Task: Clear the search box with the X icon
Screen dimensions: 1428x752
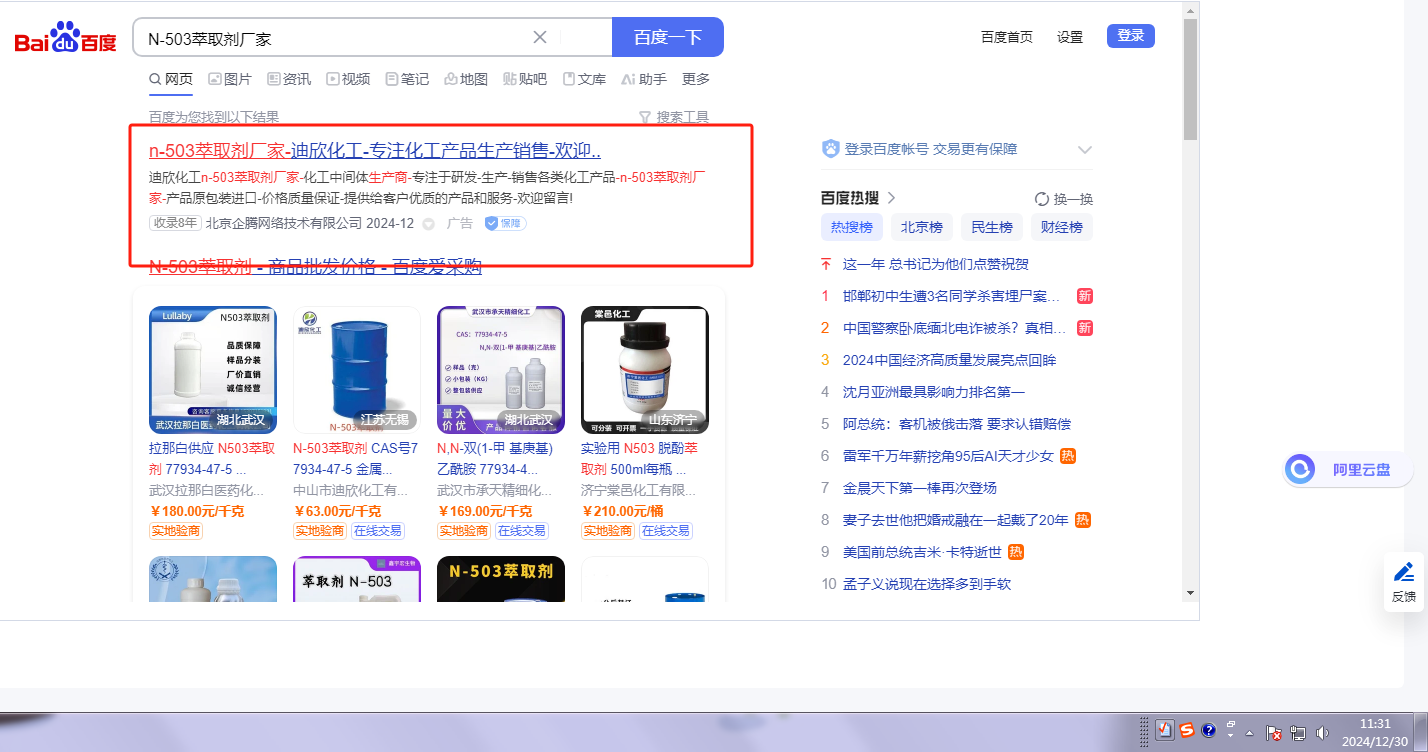Action: 540,37
